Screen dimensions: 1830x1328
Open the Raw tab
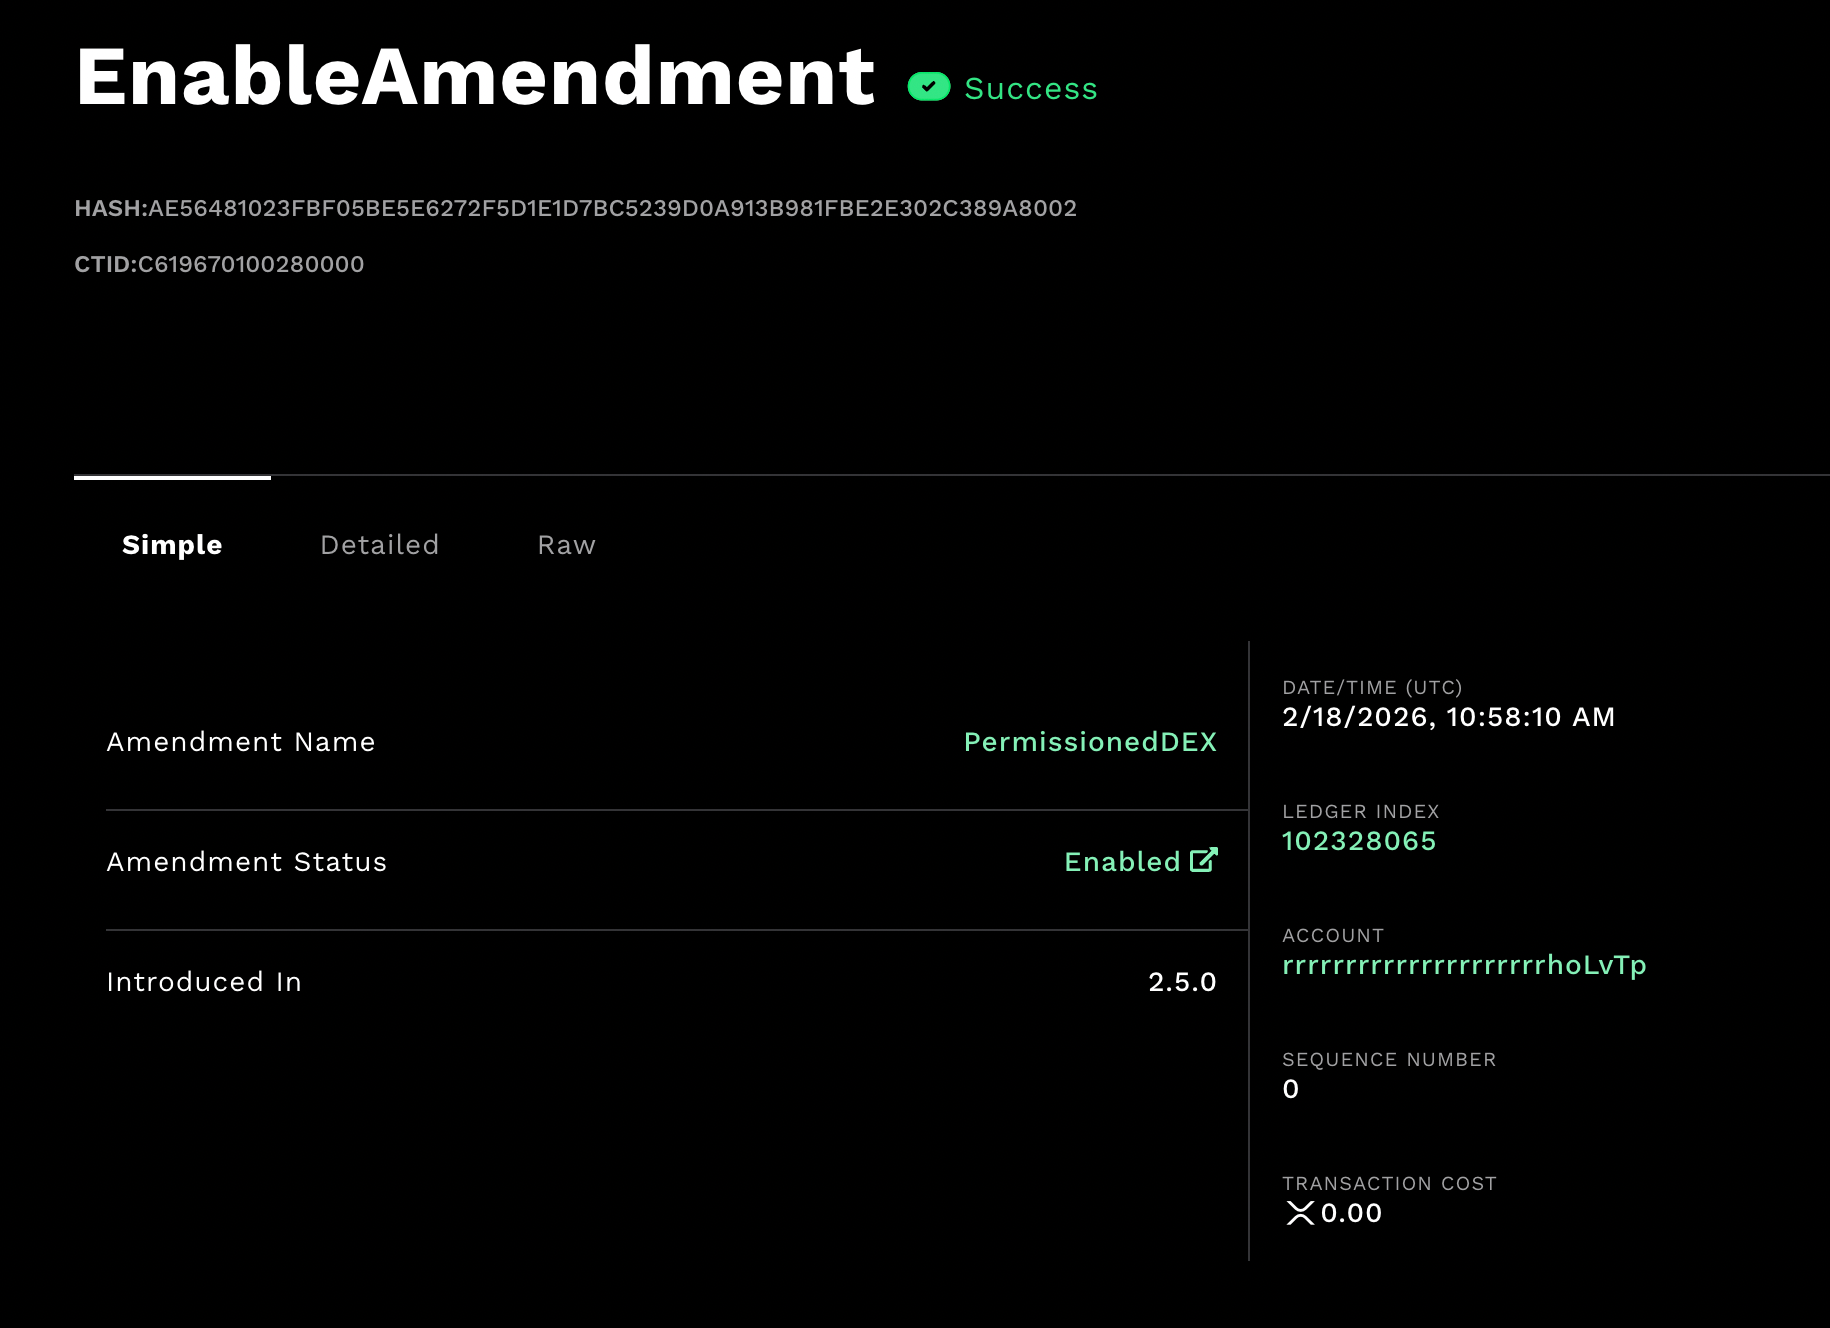[566, 545]
